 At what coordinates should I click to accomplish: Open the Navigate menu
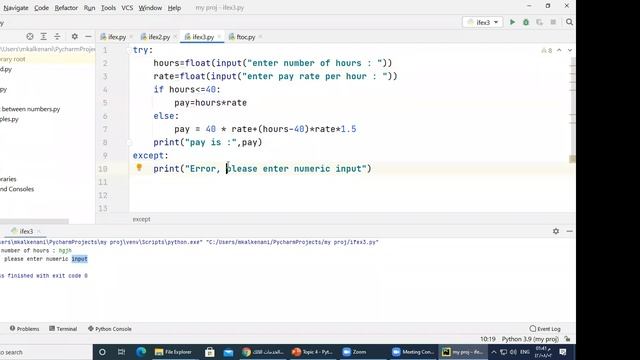coord(16,8)
